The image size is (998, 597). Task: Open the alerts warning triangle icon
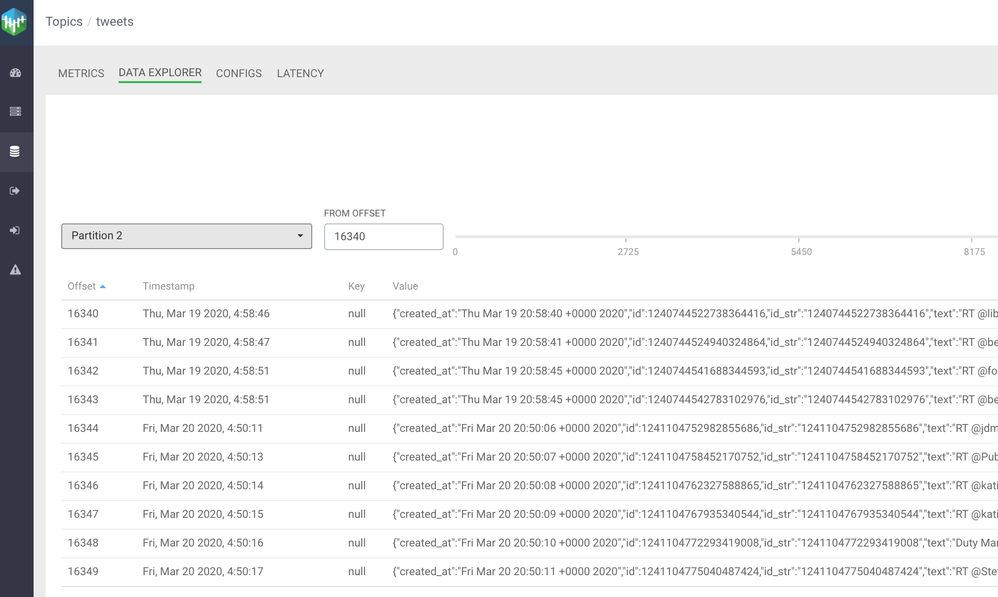coord(15,270)
